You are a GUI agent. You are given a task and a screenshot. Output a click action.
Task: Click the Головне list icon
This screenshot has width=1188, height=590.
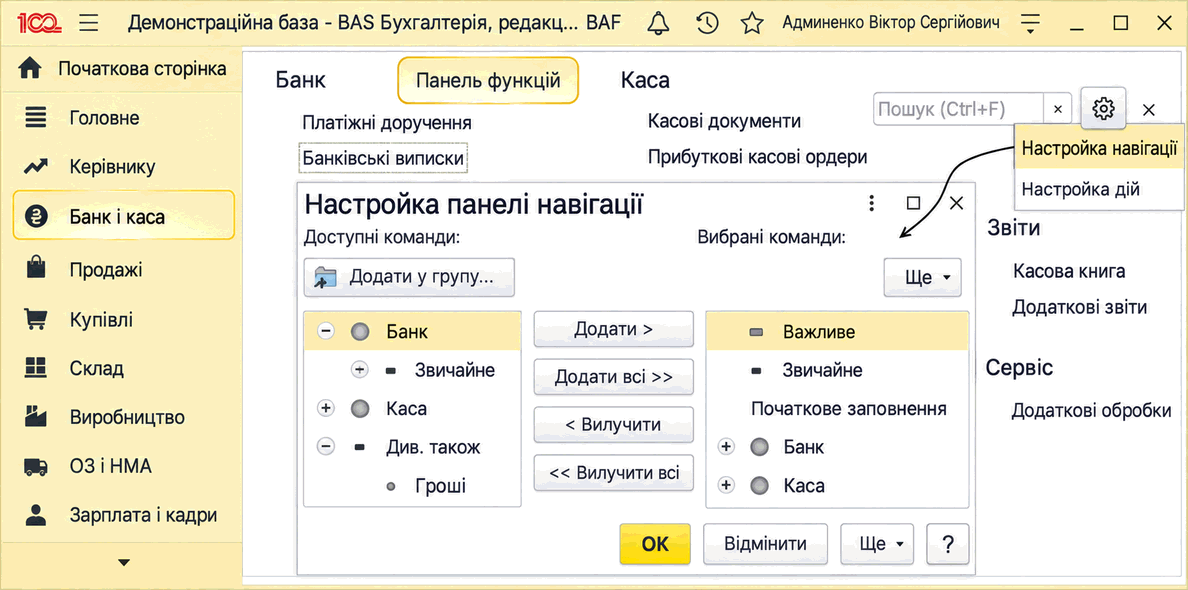(36, 118)
